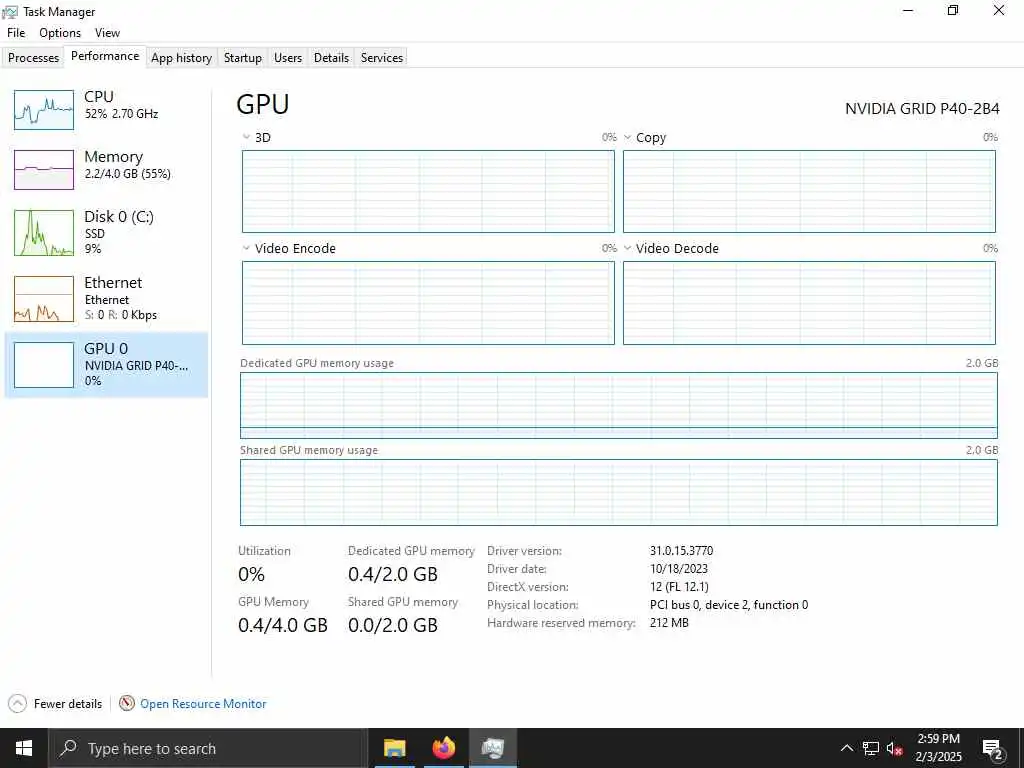Open File Explorer from the taskbar

(x=394, y=748)
